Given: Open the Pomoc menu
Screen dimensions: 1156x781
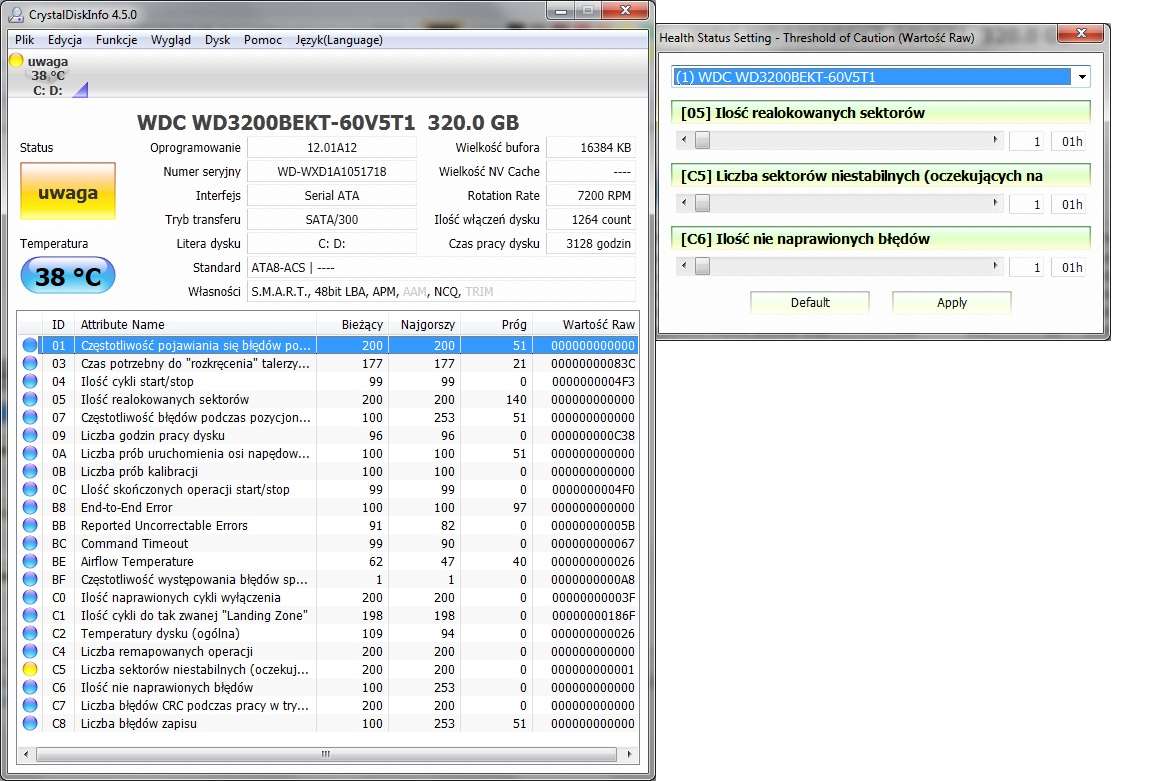Looking at the screenshot, I should [262, 40].
